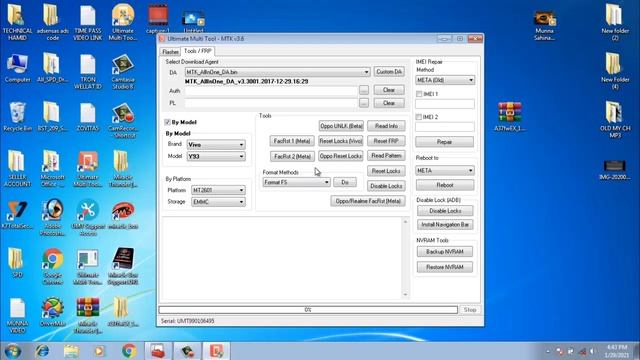This screenshot has width=640, height=360.
Task: Open IMEI Repair Method dropdown
Action: 445,80
